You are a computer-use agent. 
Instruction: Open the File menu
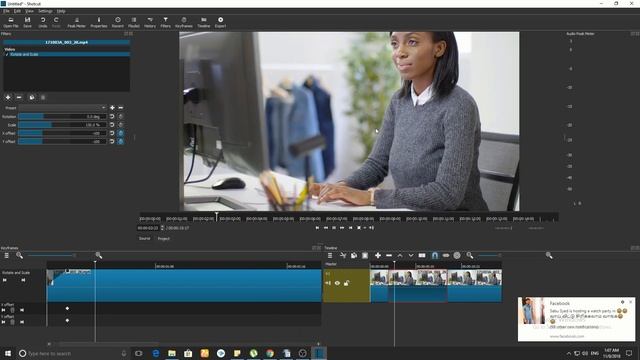(6, 11)
